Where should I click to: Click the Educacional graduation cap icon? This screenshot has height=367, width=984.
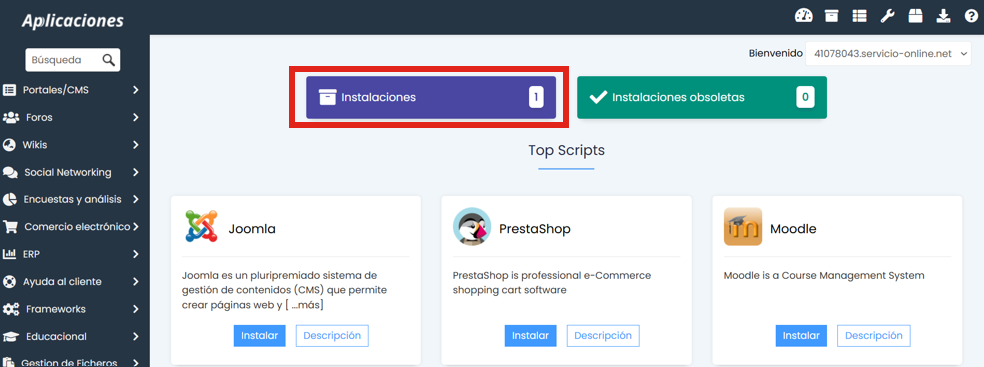[10, 337]
